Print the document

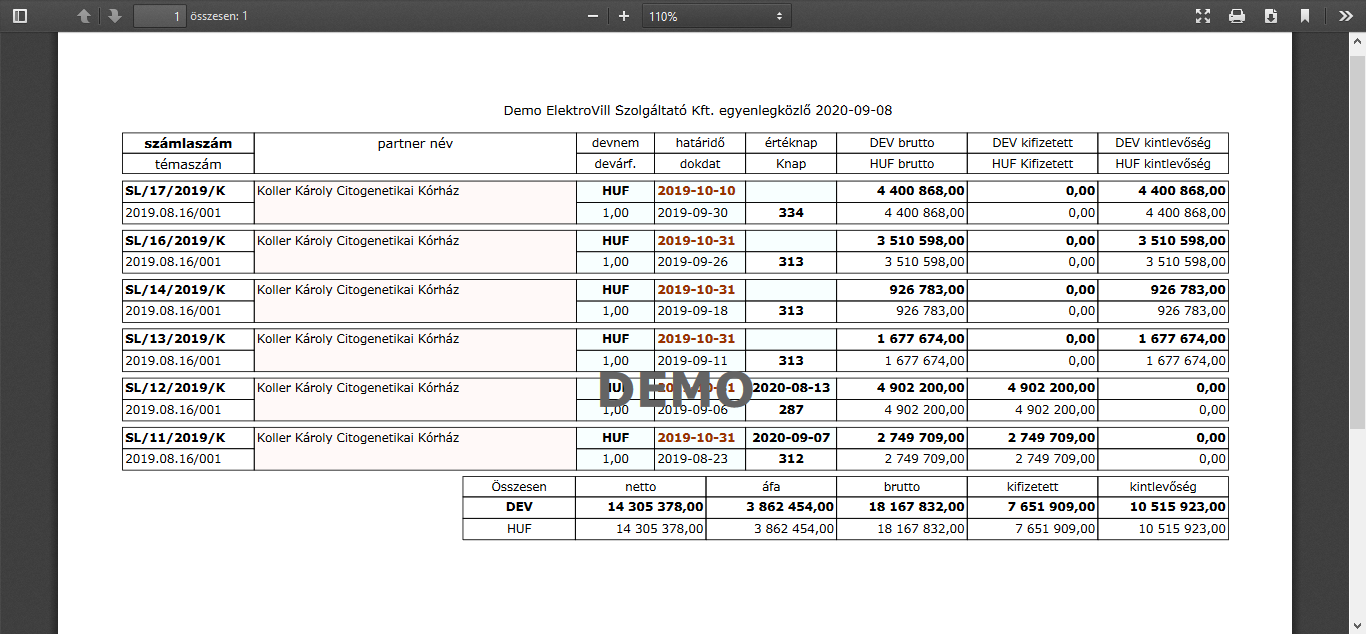coord(1237,16)
